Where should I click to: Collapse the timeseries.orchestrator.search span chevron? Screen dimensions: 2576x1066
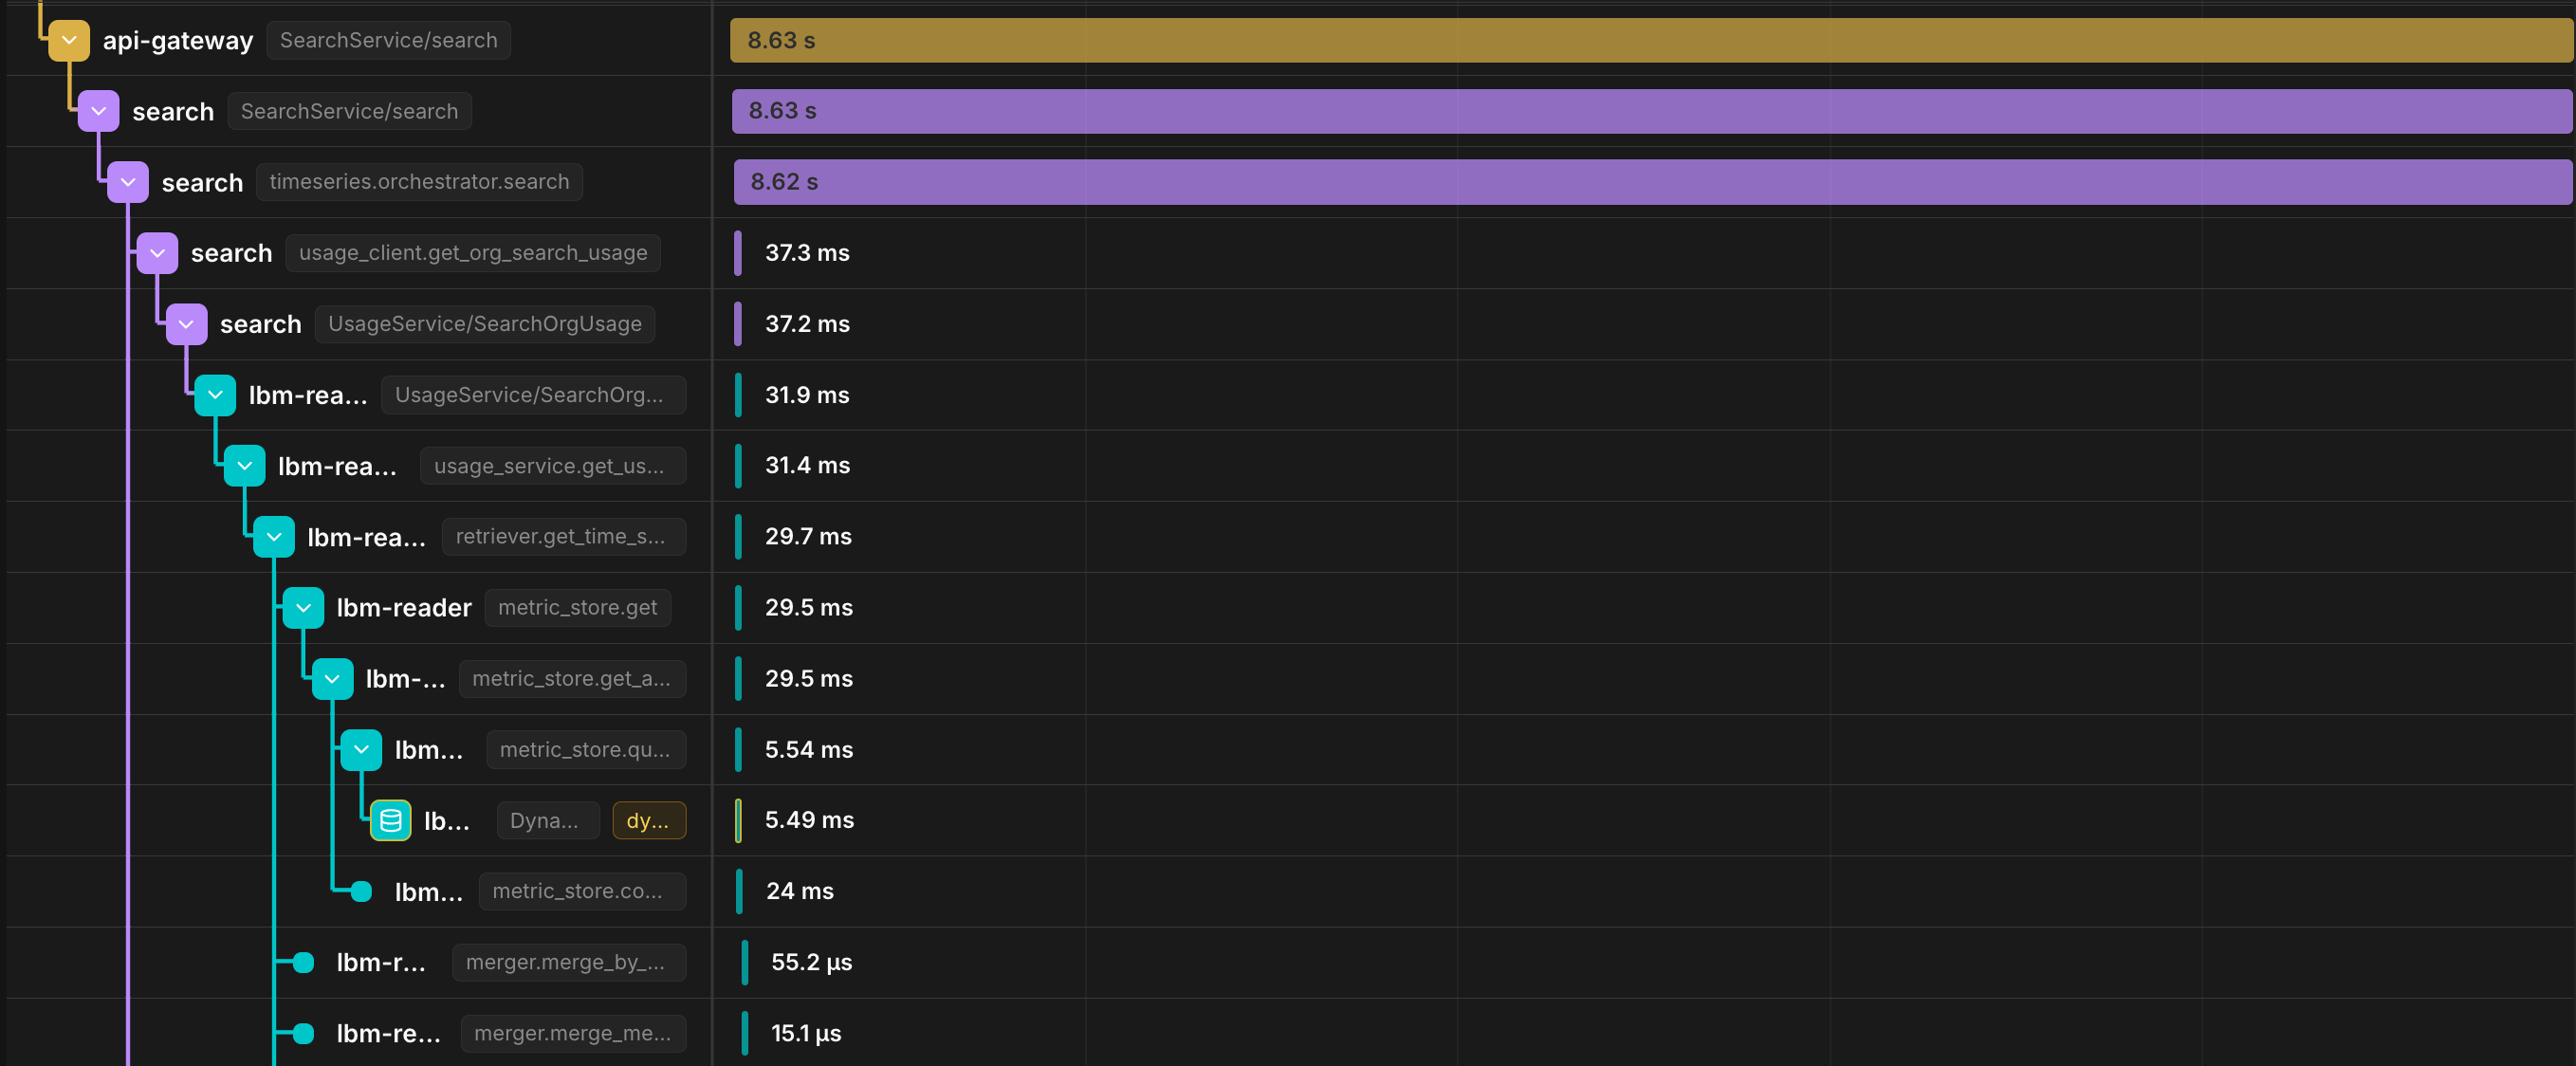[x=128, y=182]
